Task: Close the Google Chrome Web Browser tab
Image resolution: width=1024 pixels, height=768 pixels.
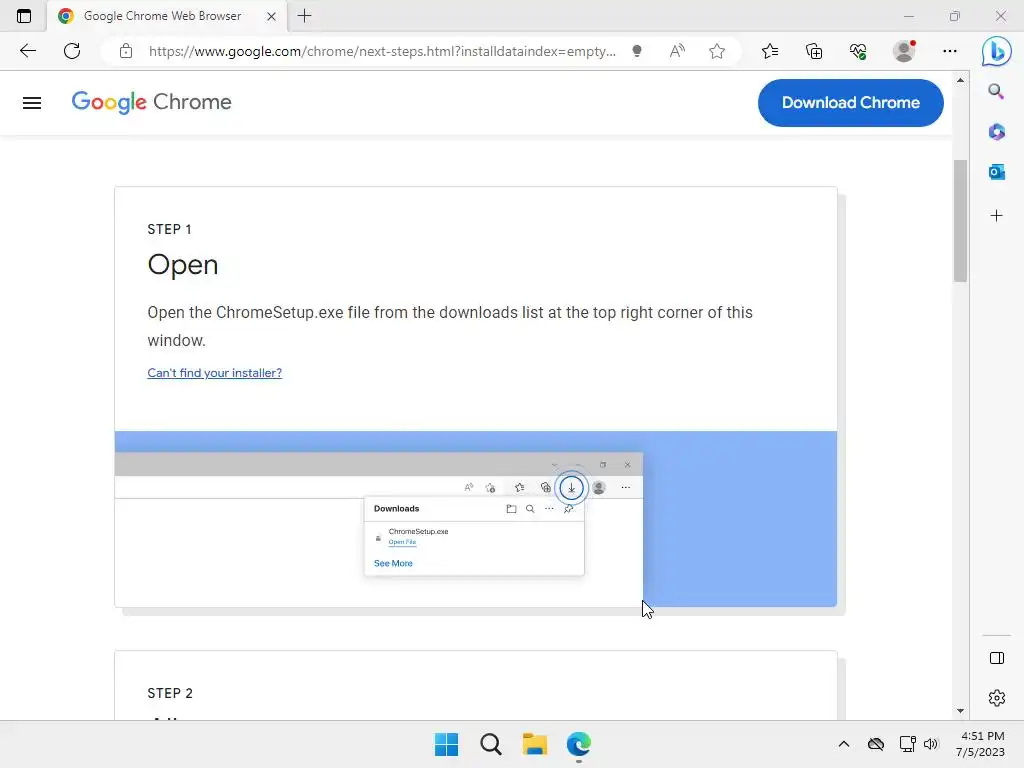Action: pyautogui.click(x=272, y=16)
